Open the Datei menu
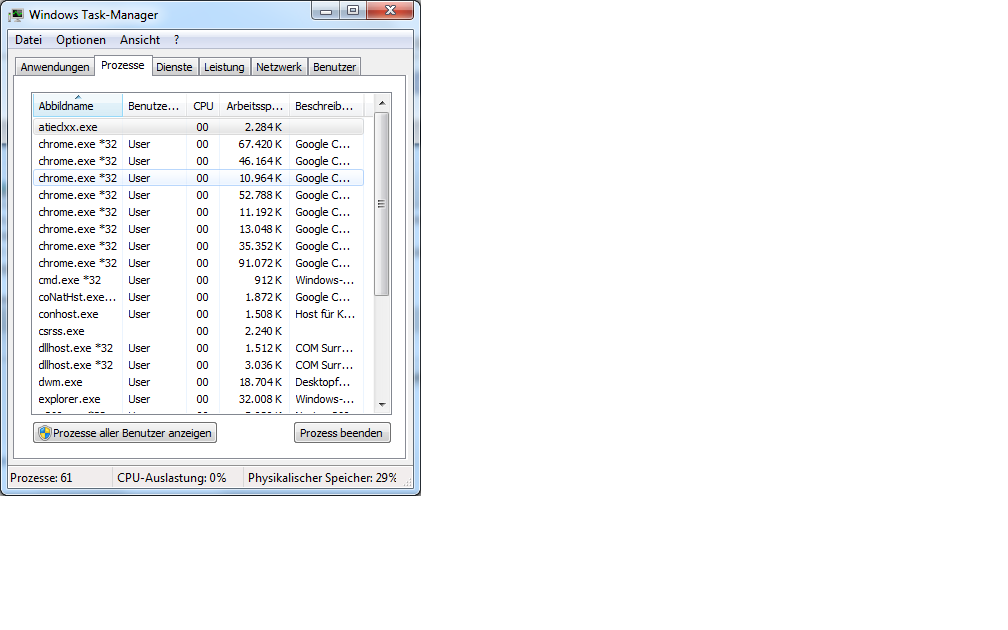1008x630 pixels. (x=28, y=40)
